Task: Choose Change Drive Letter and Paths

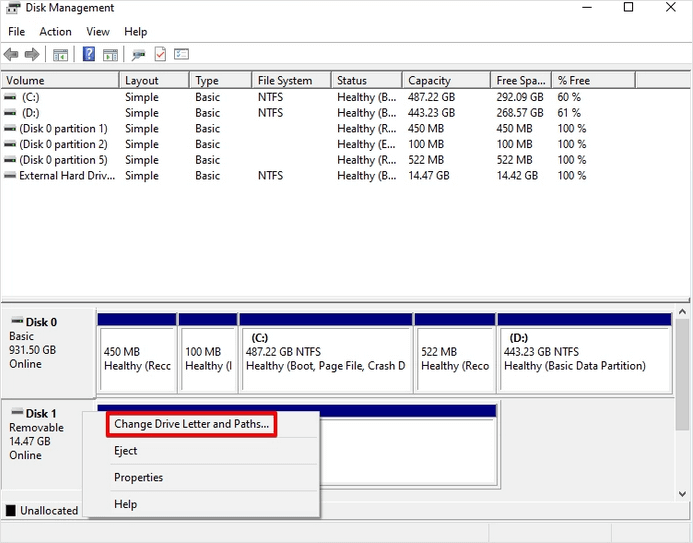Action: [x=191, y=424]
